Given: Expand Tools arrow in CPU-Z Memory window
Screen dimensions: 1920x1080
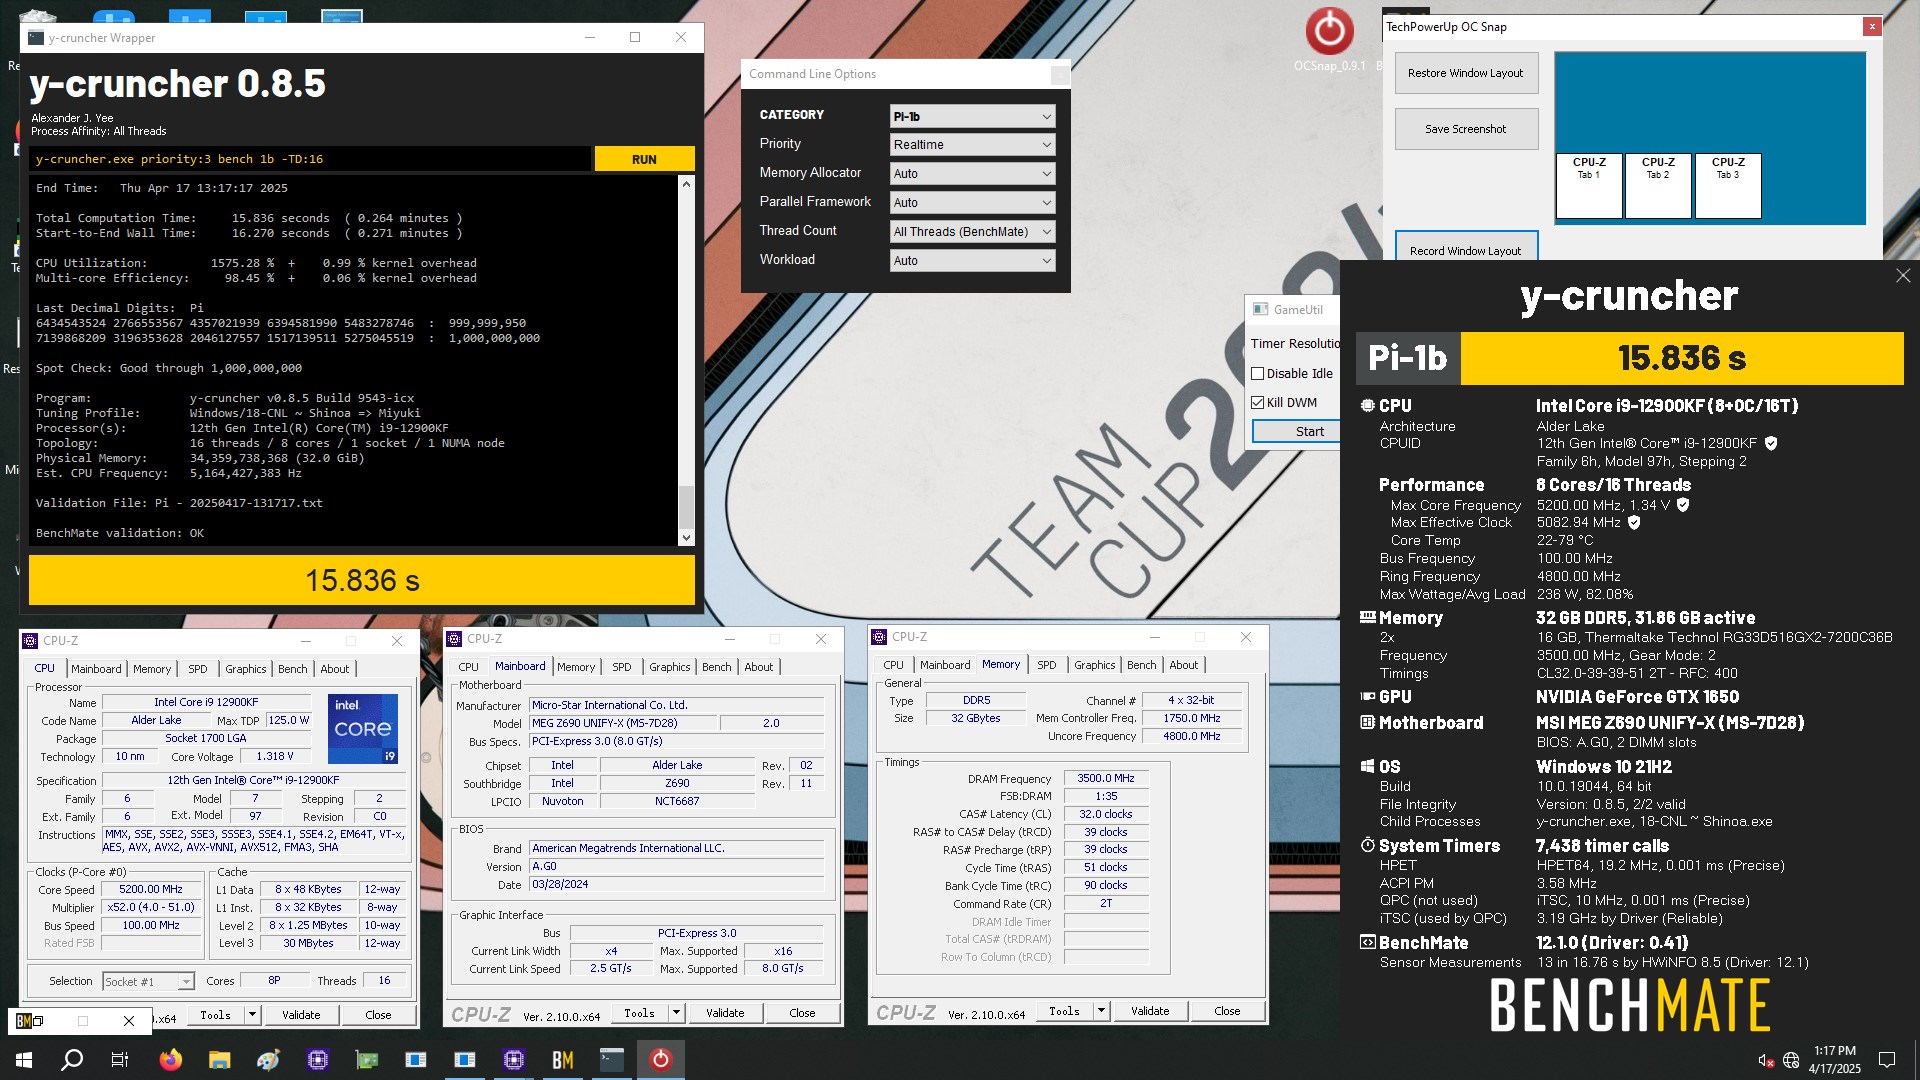Looking at the screenshot, I should click(x=1102, y=1011).
